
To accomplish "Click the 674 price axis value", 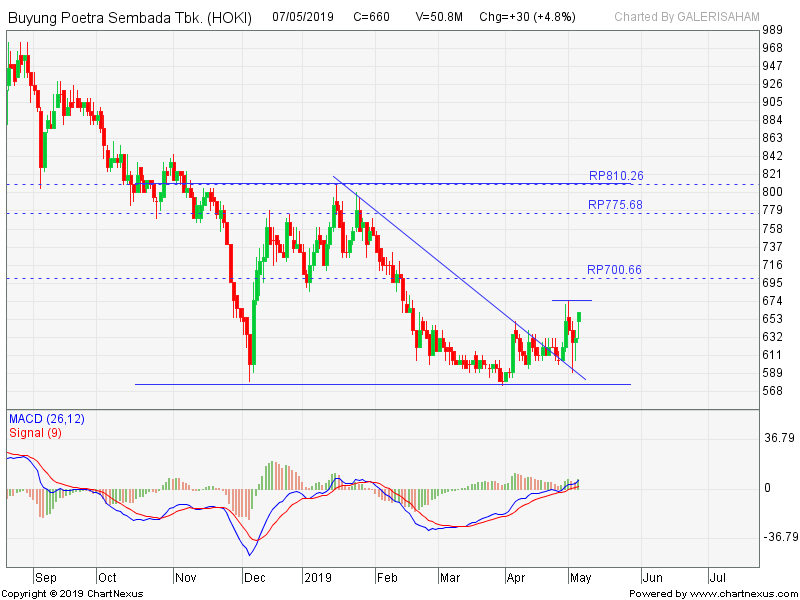I will (x=772, y=301).
